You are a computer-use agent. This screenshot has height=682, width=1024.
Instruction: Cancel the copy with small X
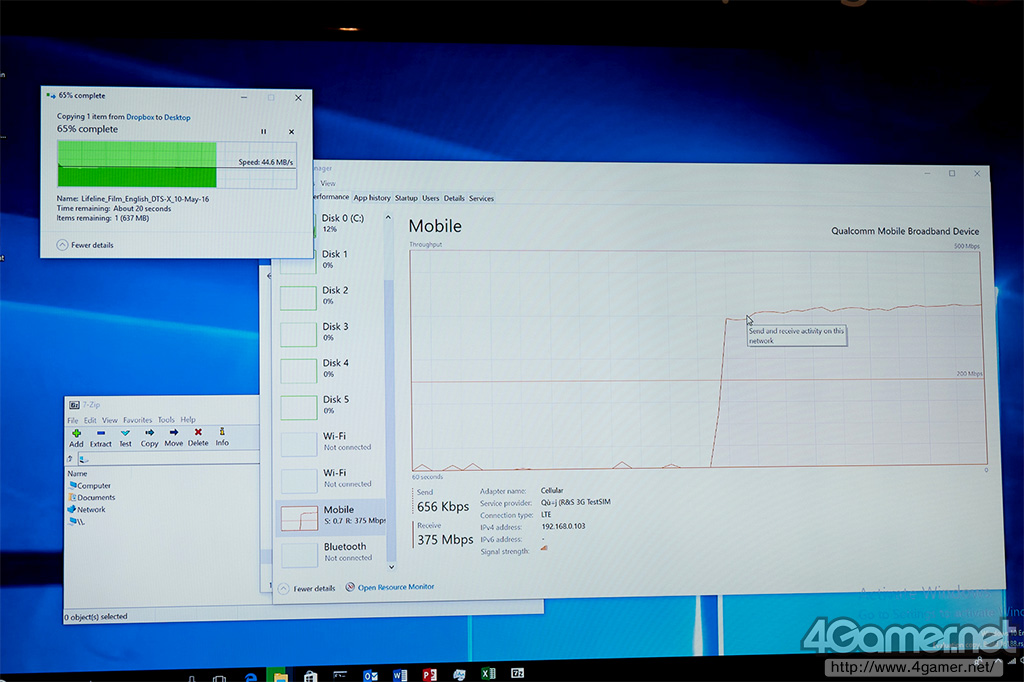tap(291, 131)
